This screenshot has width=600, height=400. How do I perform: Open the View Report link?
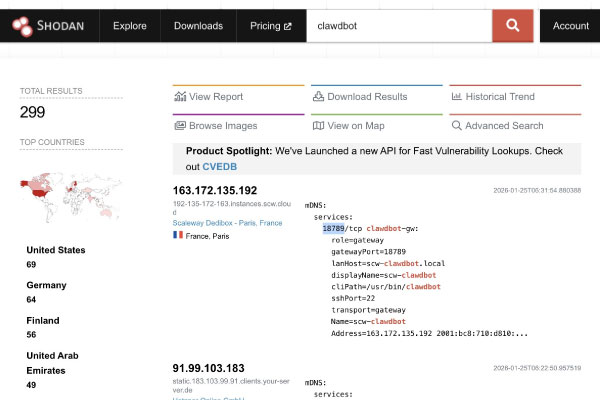pos(216,96)
